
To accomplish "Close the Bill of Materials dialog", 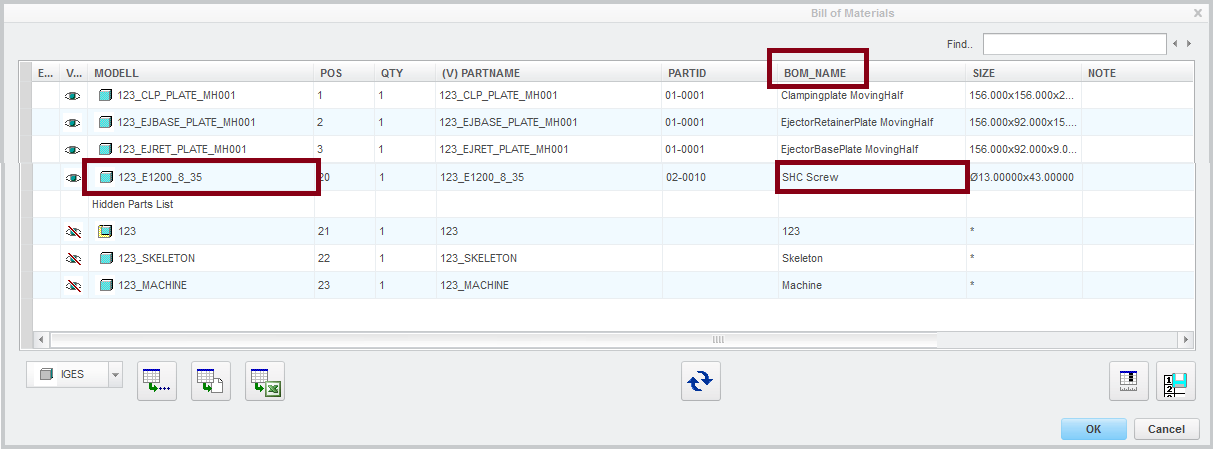I will click(x=1198, y=13).
